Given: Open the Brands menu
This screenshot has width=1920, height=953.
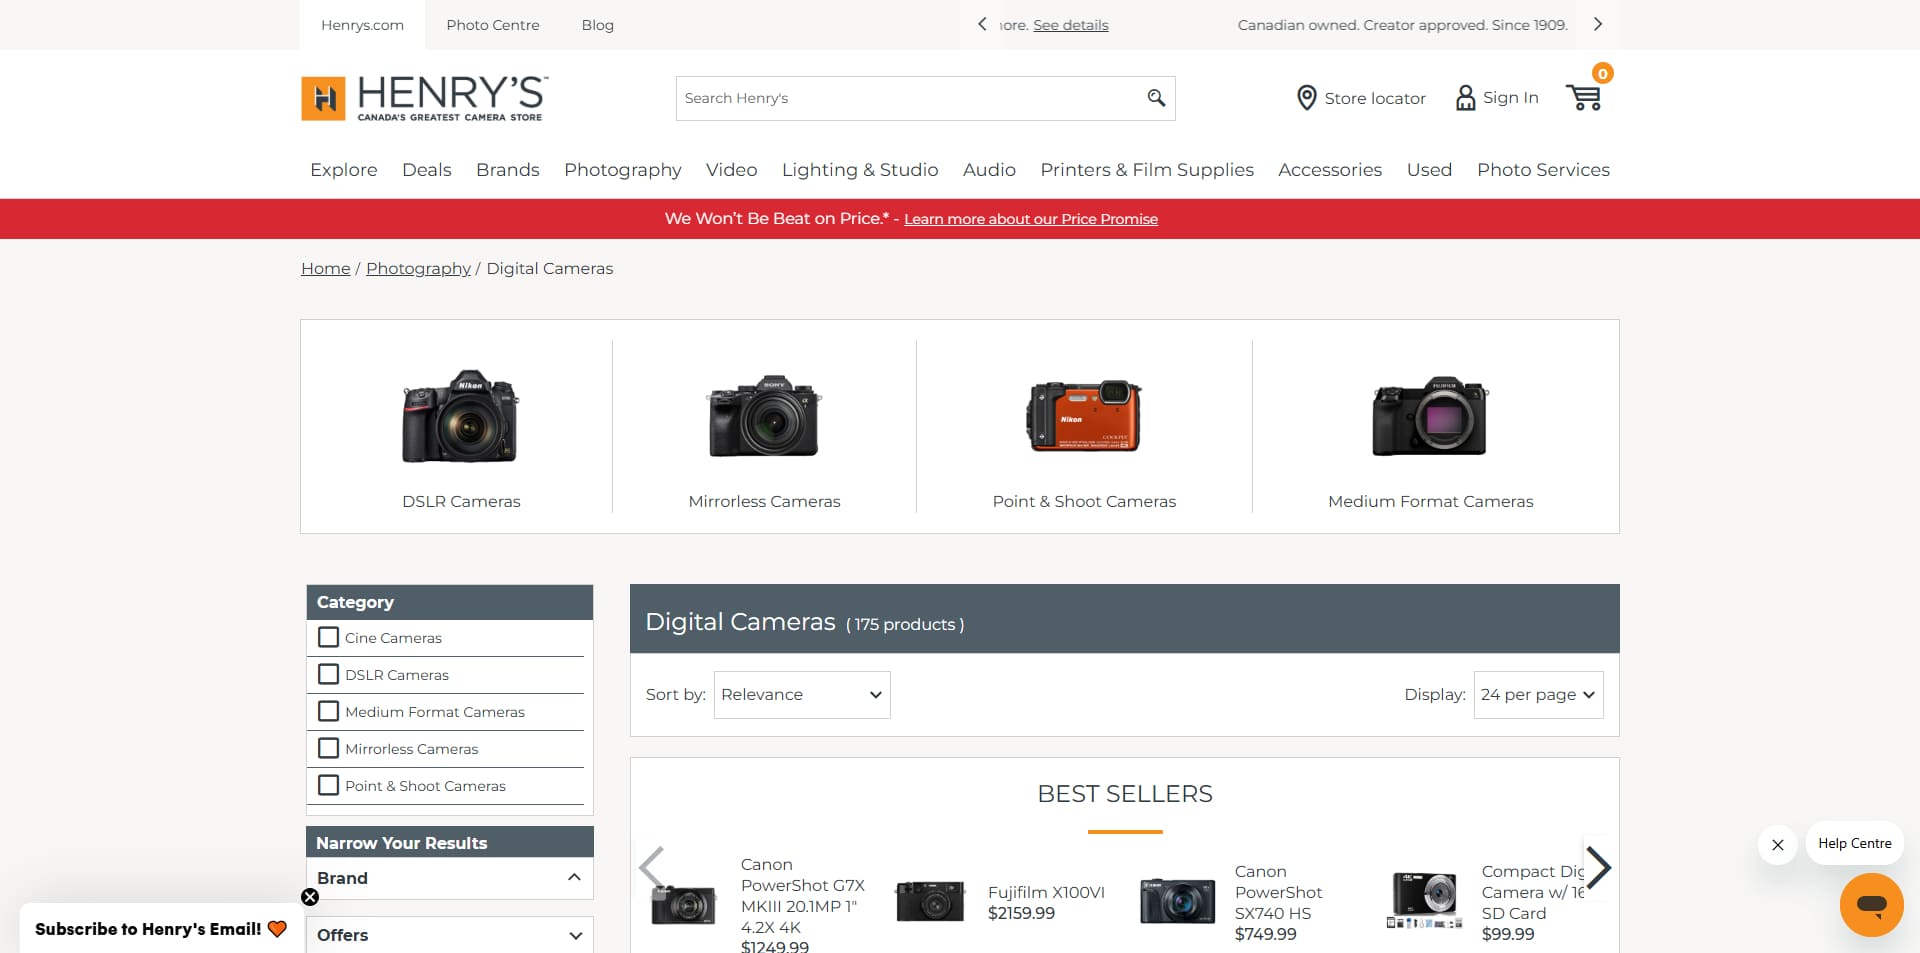Looking at the screenshot, I should pos(508,170).
